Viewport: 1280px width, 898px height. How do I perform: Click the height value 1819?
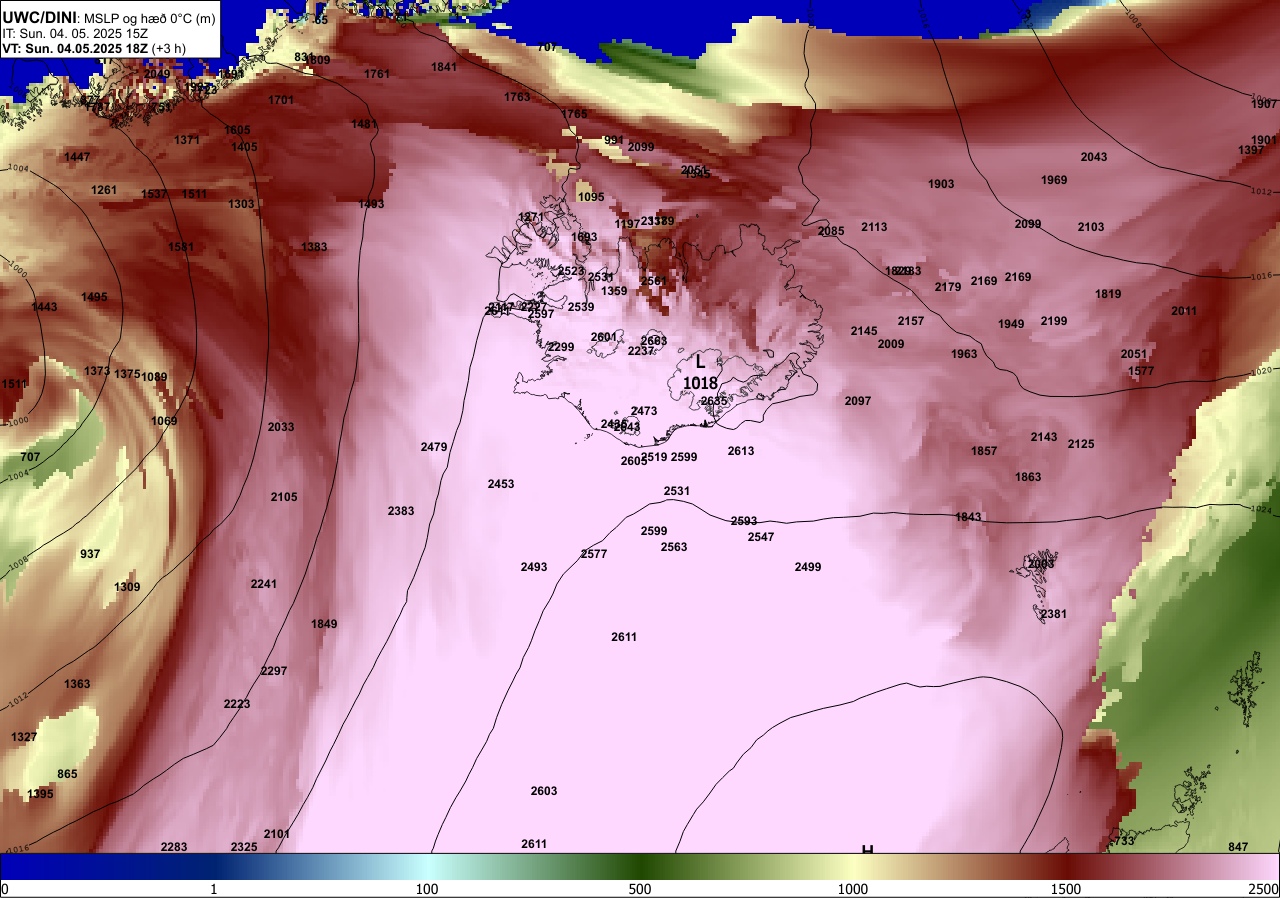pos(1108,294)
